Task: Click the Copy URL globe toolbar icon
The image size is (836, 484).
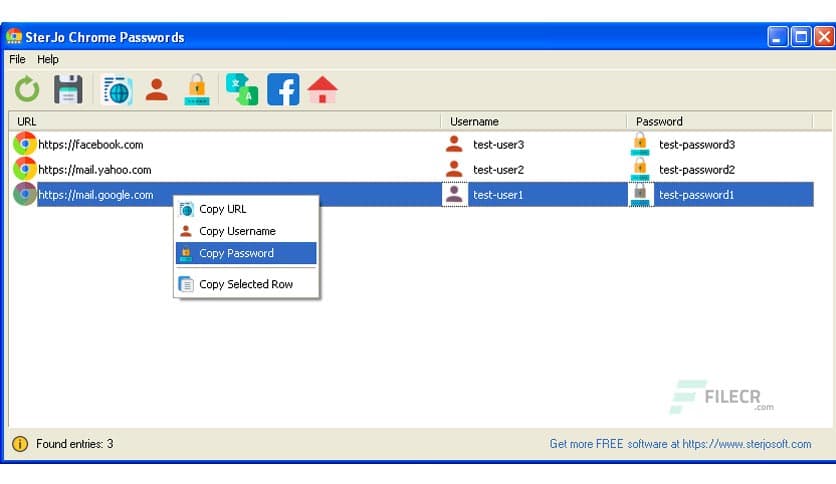Action: (117, 90)
